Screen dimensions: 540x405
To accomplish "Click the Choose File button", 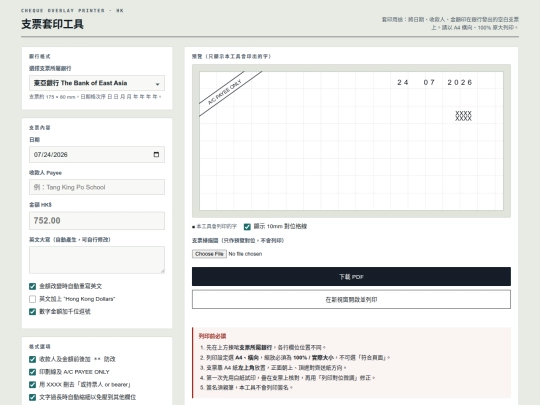I will 209,254.
